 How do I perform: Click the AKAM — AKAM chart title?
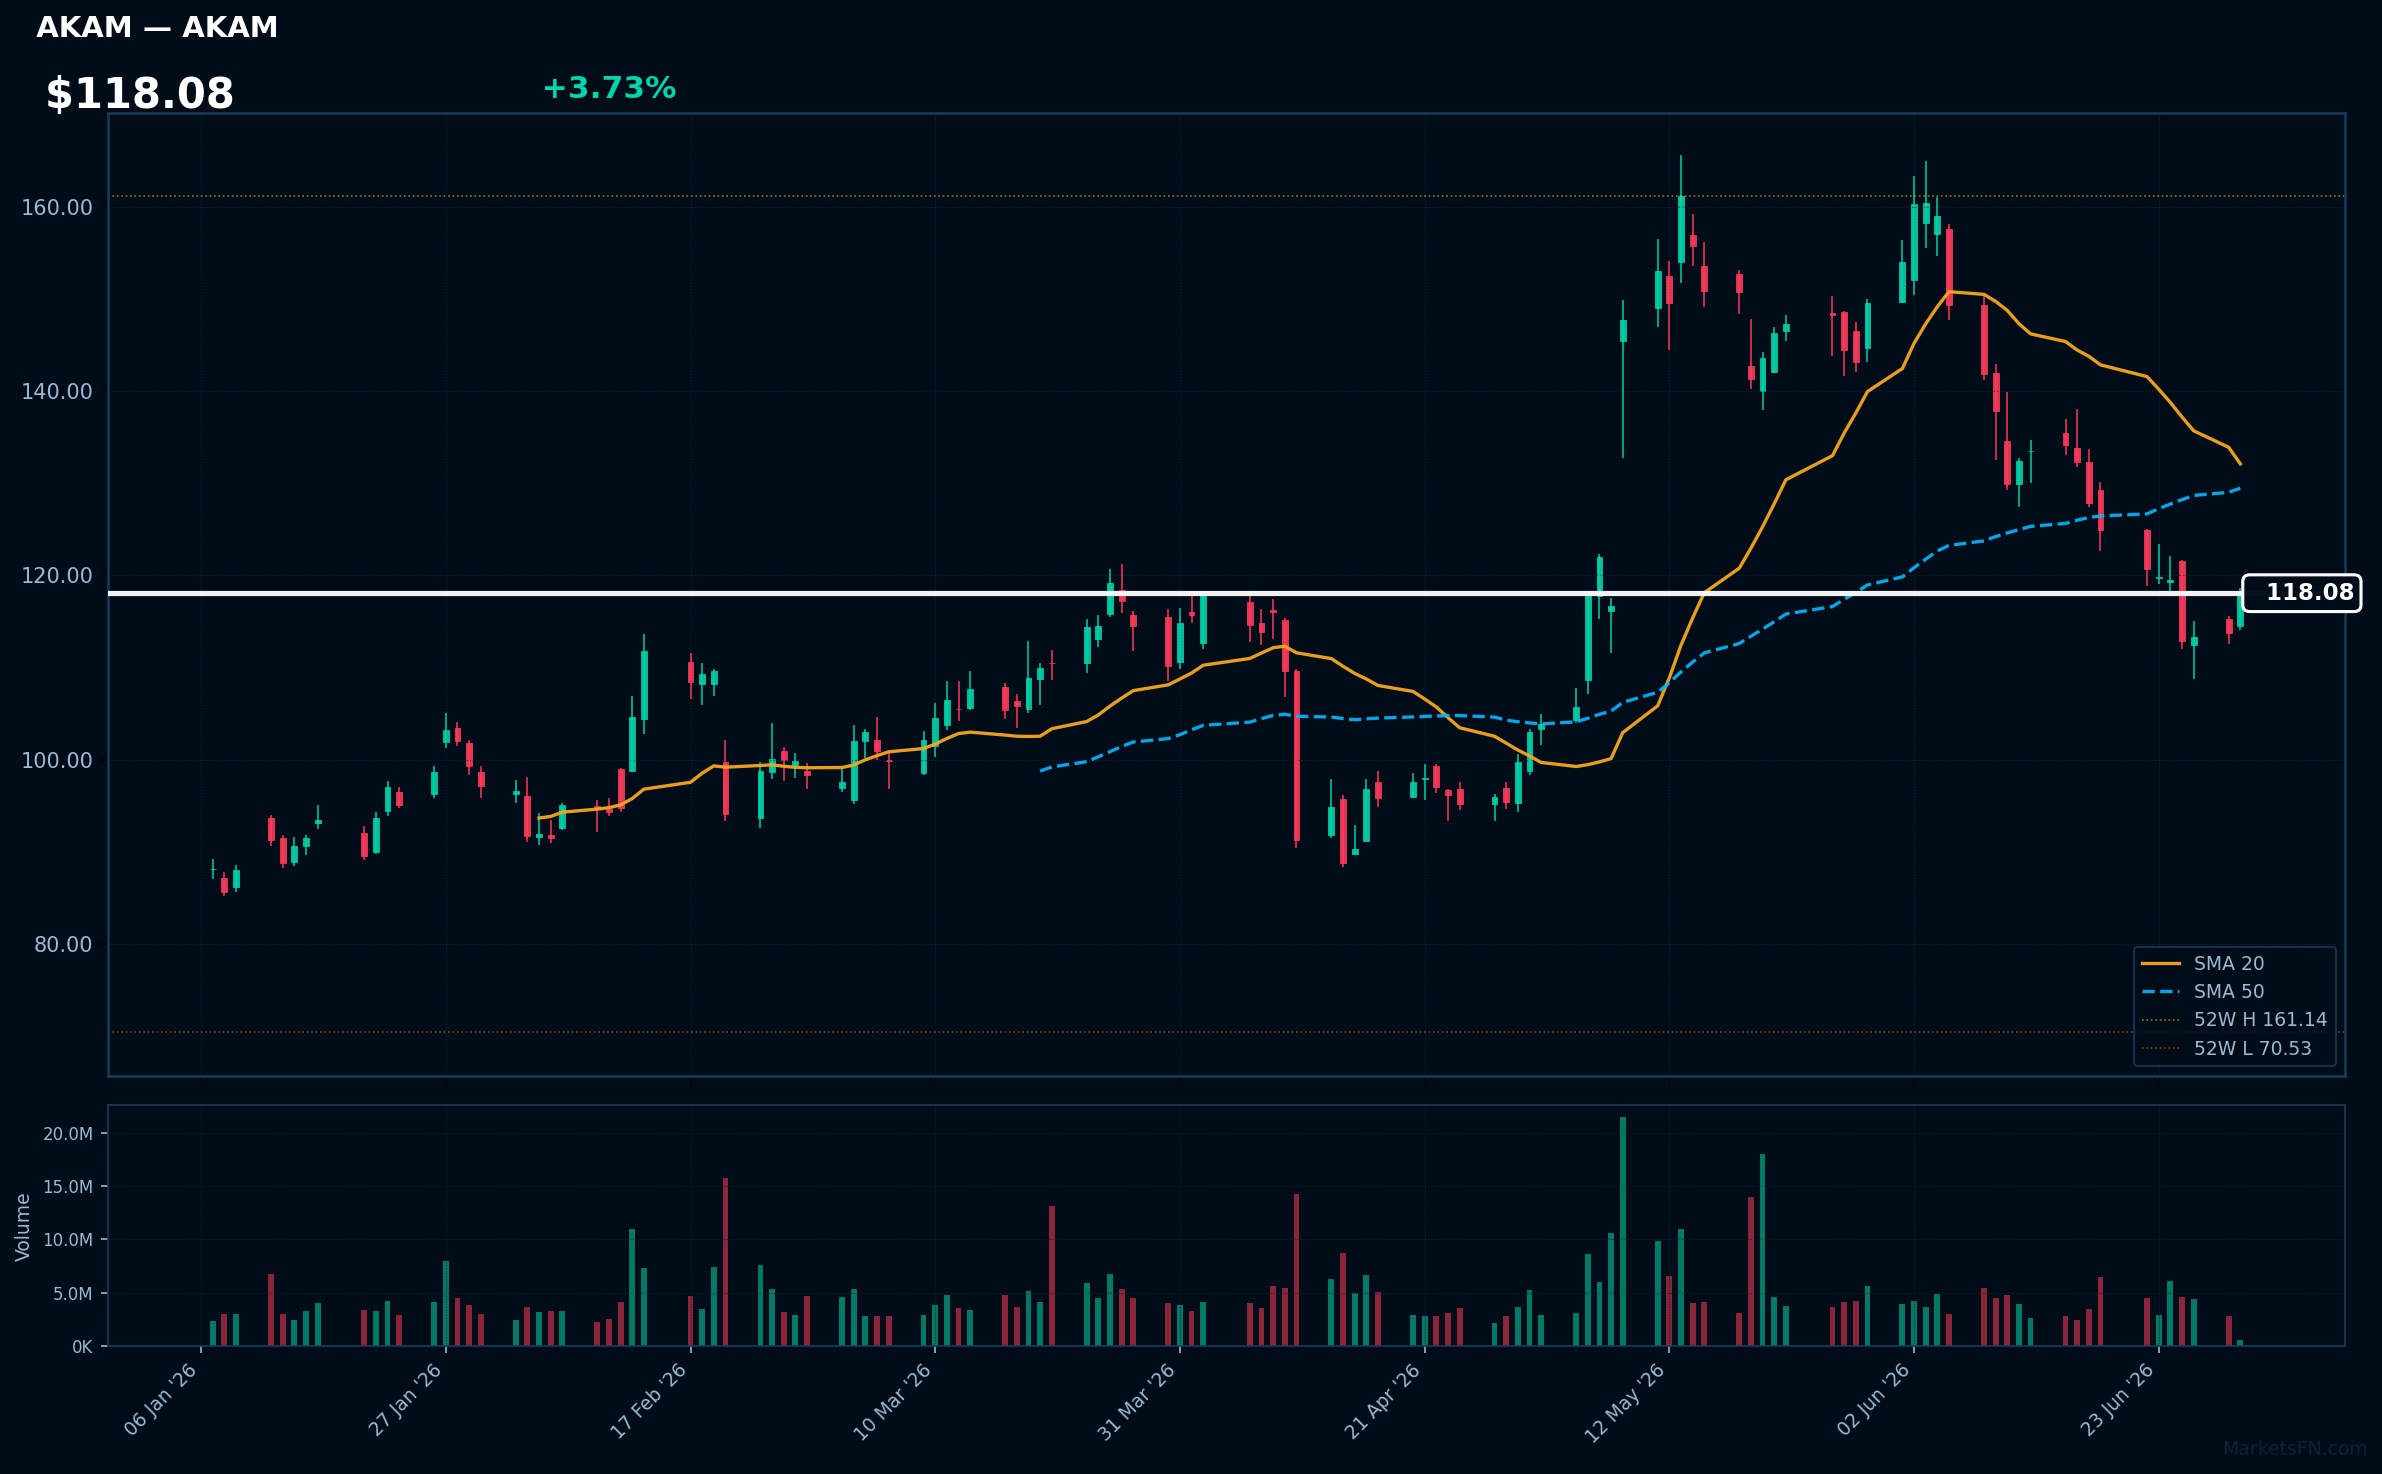point(157,28)
